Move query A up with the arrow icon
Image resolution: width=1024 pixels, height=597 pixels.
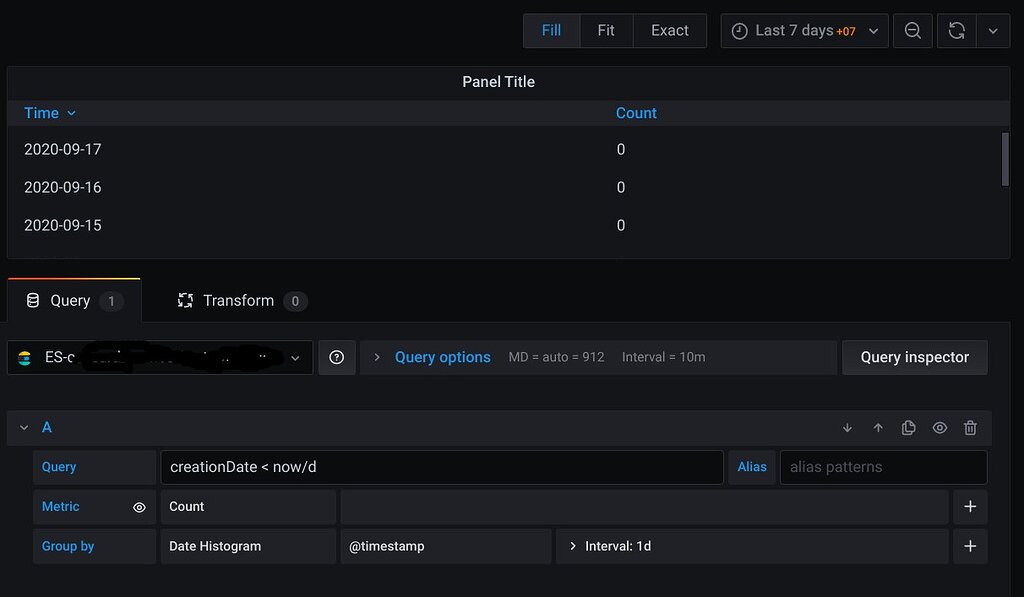point(877,427)
